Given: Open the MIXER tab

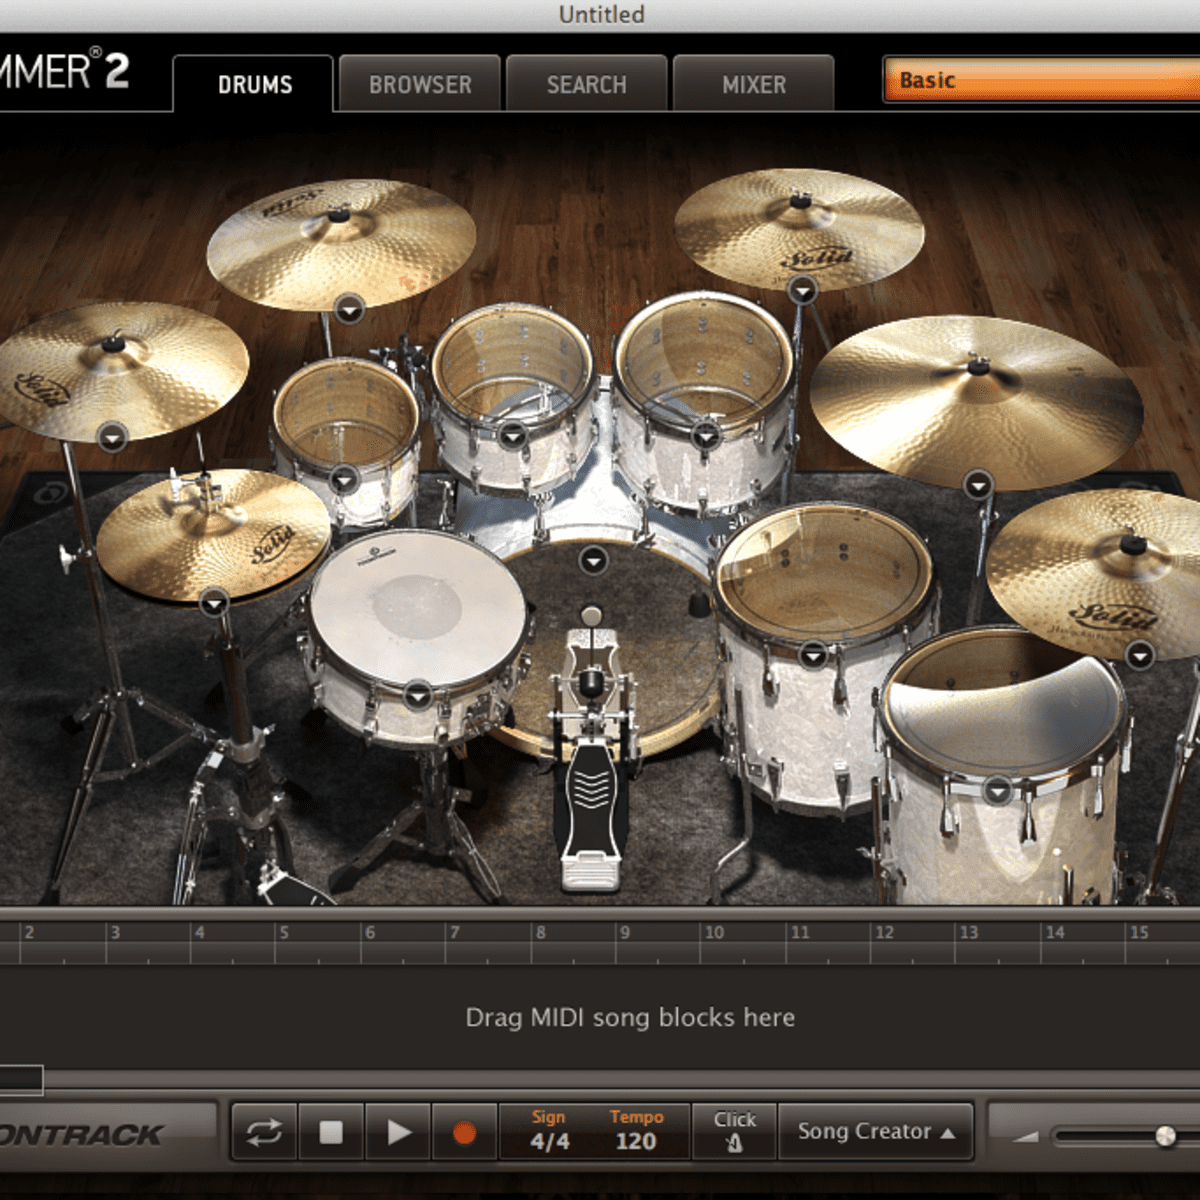Looking at the screenshot, I should point(754,84).
